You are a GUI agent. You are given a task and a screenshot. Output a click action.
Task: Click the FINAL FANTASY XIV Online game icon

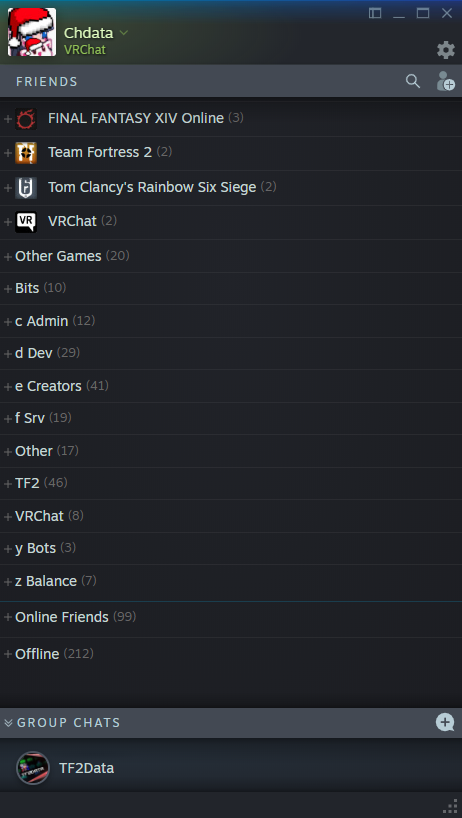coord(26,119)
